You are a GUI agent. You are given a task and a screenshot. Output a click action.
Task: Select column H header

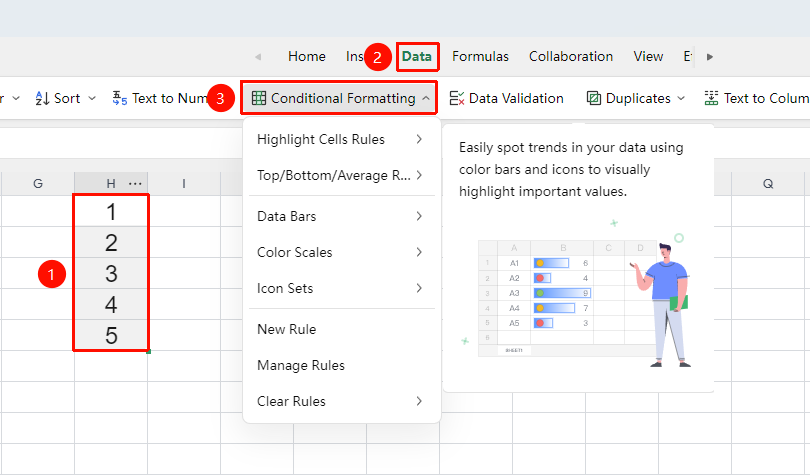pos(111,184)
